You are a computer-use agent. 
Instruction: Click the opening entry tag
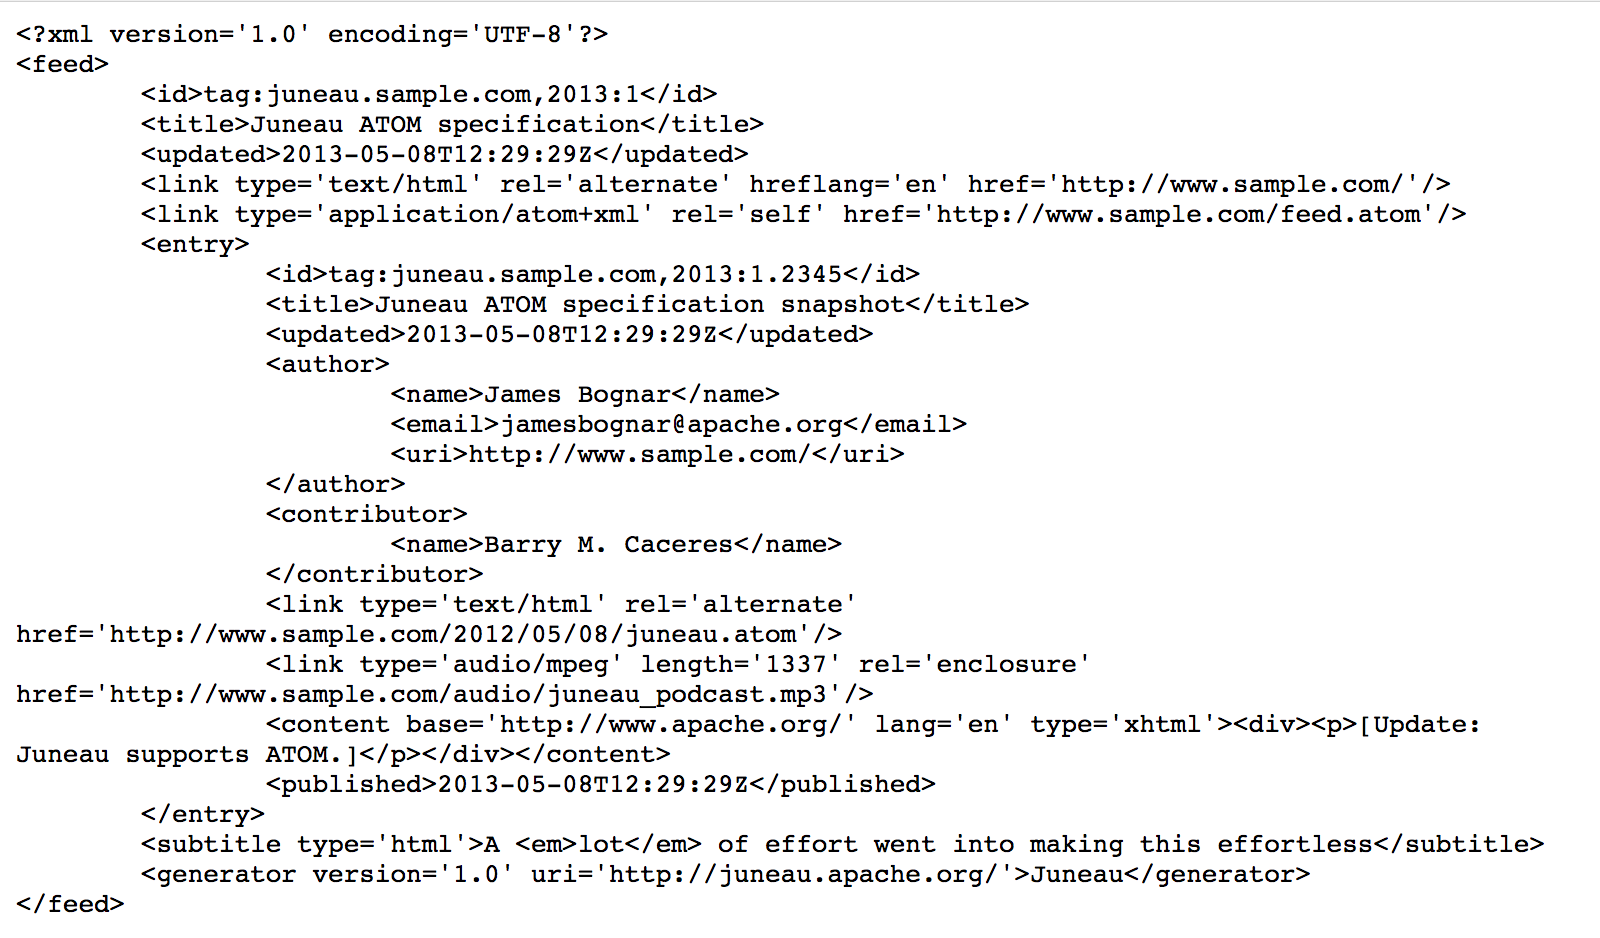(x=195, y=244)
